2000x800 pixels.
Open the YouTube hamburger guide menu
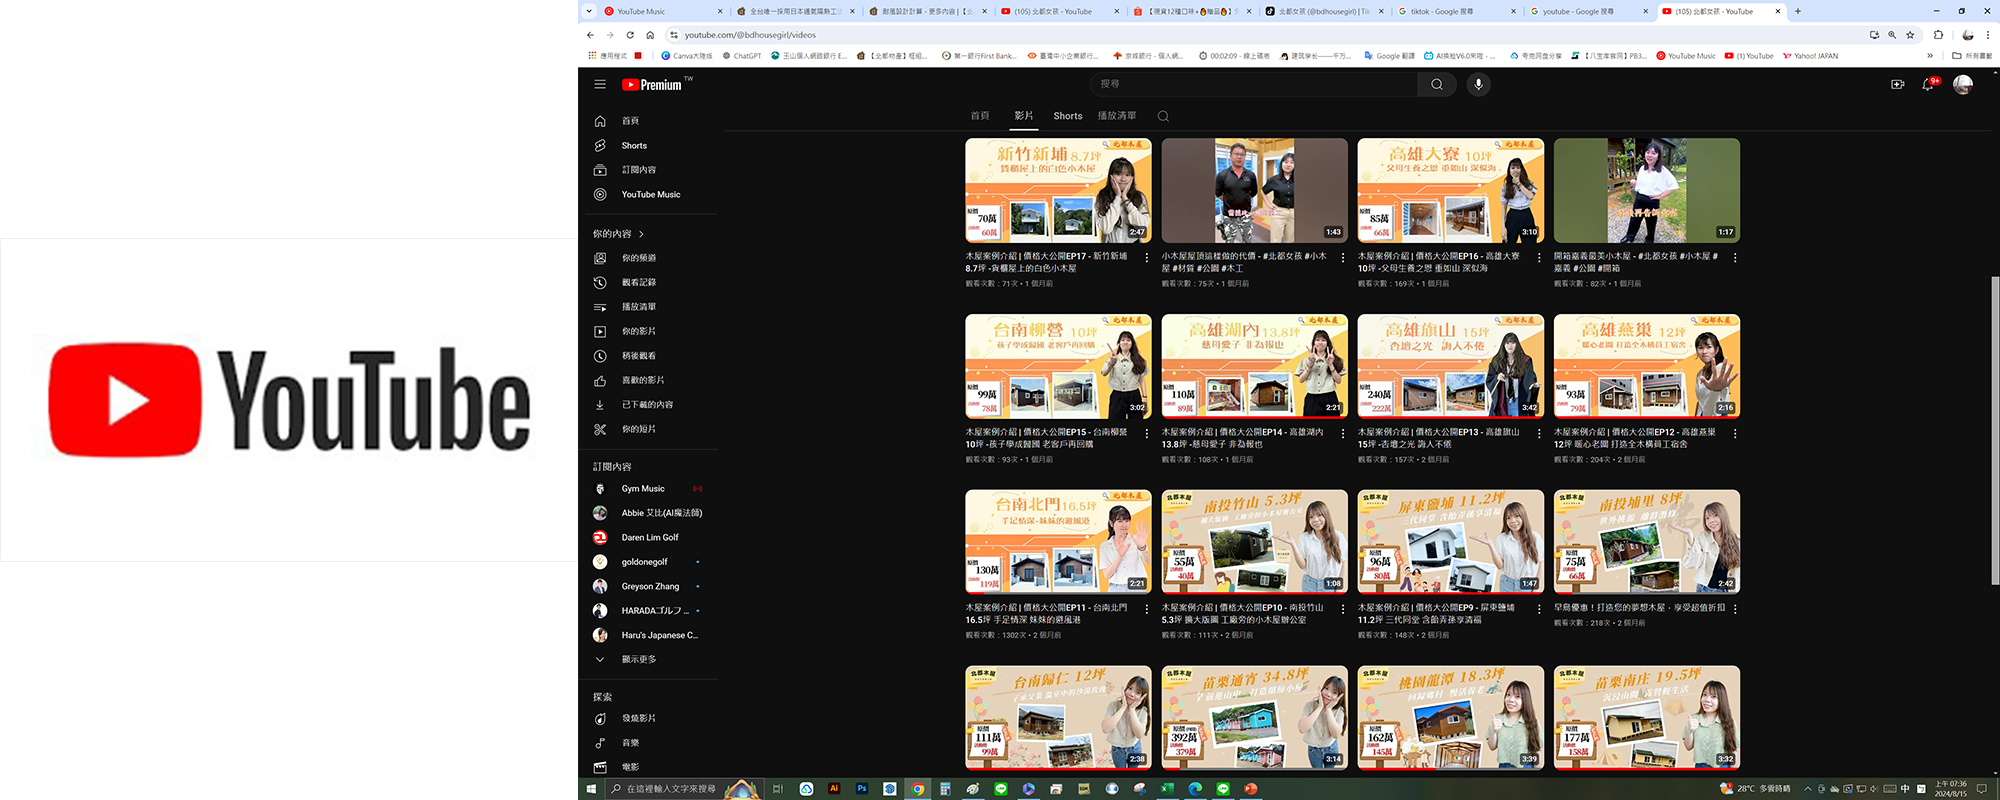[x=600, y=84]
